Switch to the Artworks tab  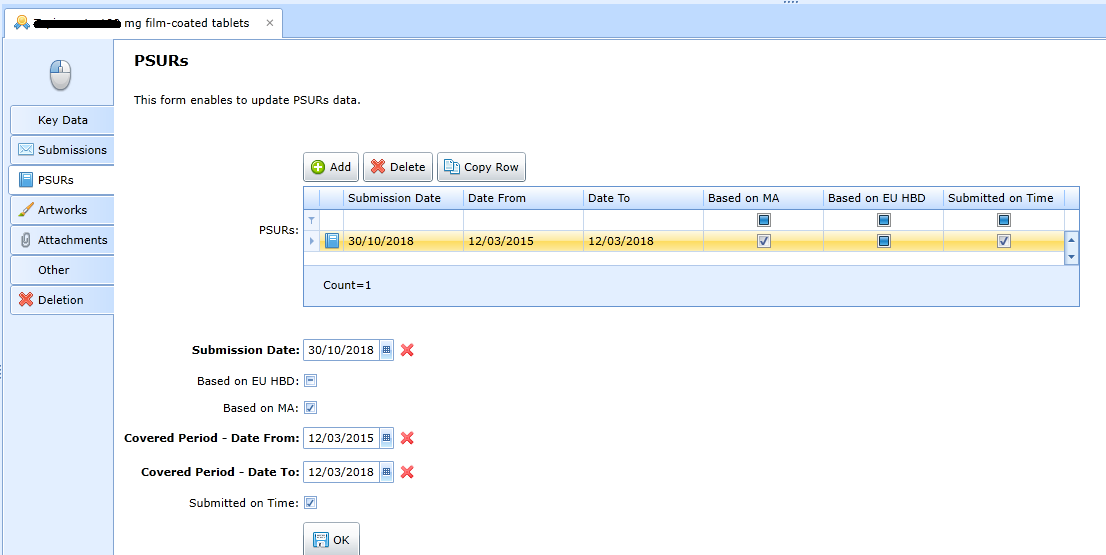click(62, 210)
